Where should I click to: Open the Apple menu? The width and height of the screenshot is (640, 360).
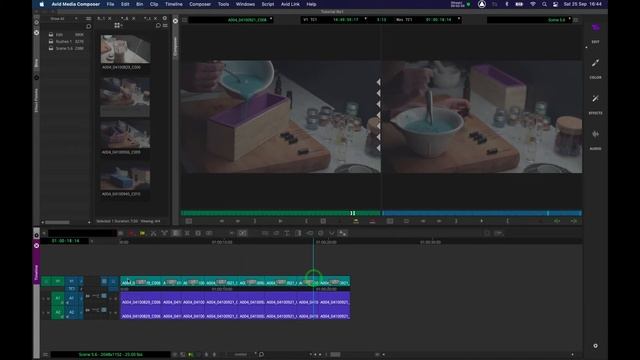pyautogui.click(x=41, y=4)
